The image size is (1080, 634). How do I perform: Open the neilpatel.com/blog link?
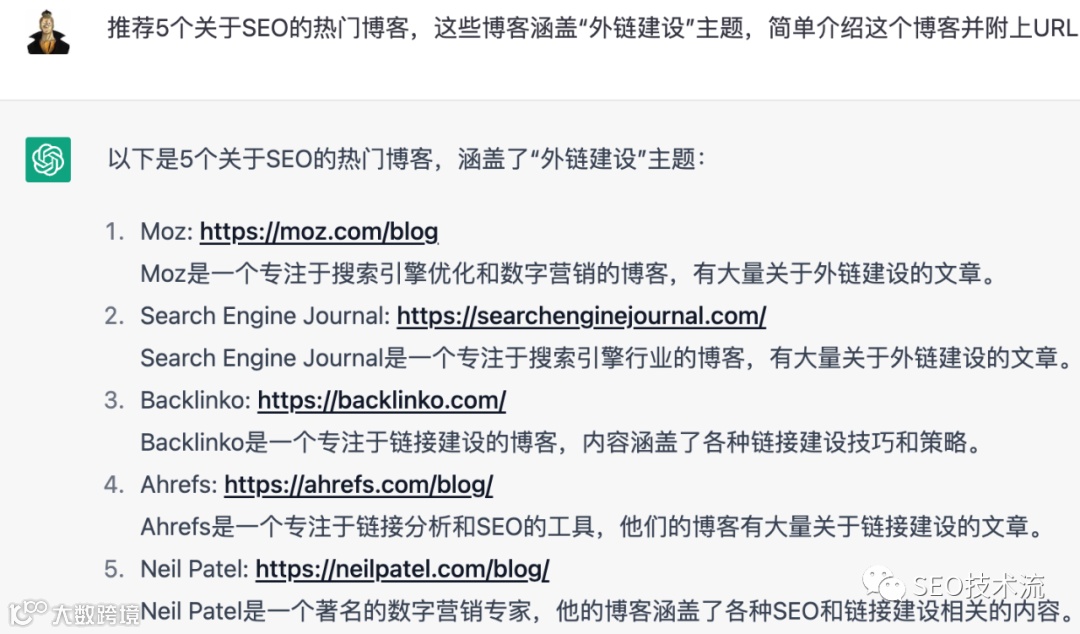point(402,569)
